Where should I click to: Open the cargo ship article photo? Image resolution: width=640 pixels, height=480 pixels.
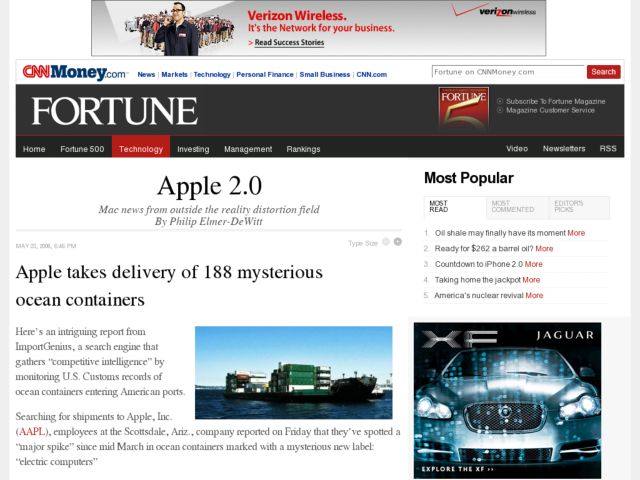click(293, 372)
